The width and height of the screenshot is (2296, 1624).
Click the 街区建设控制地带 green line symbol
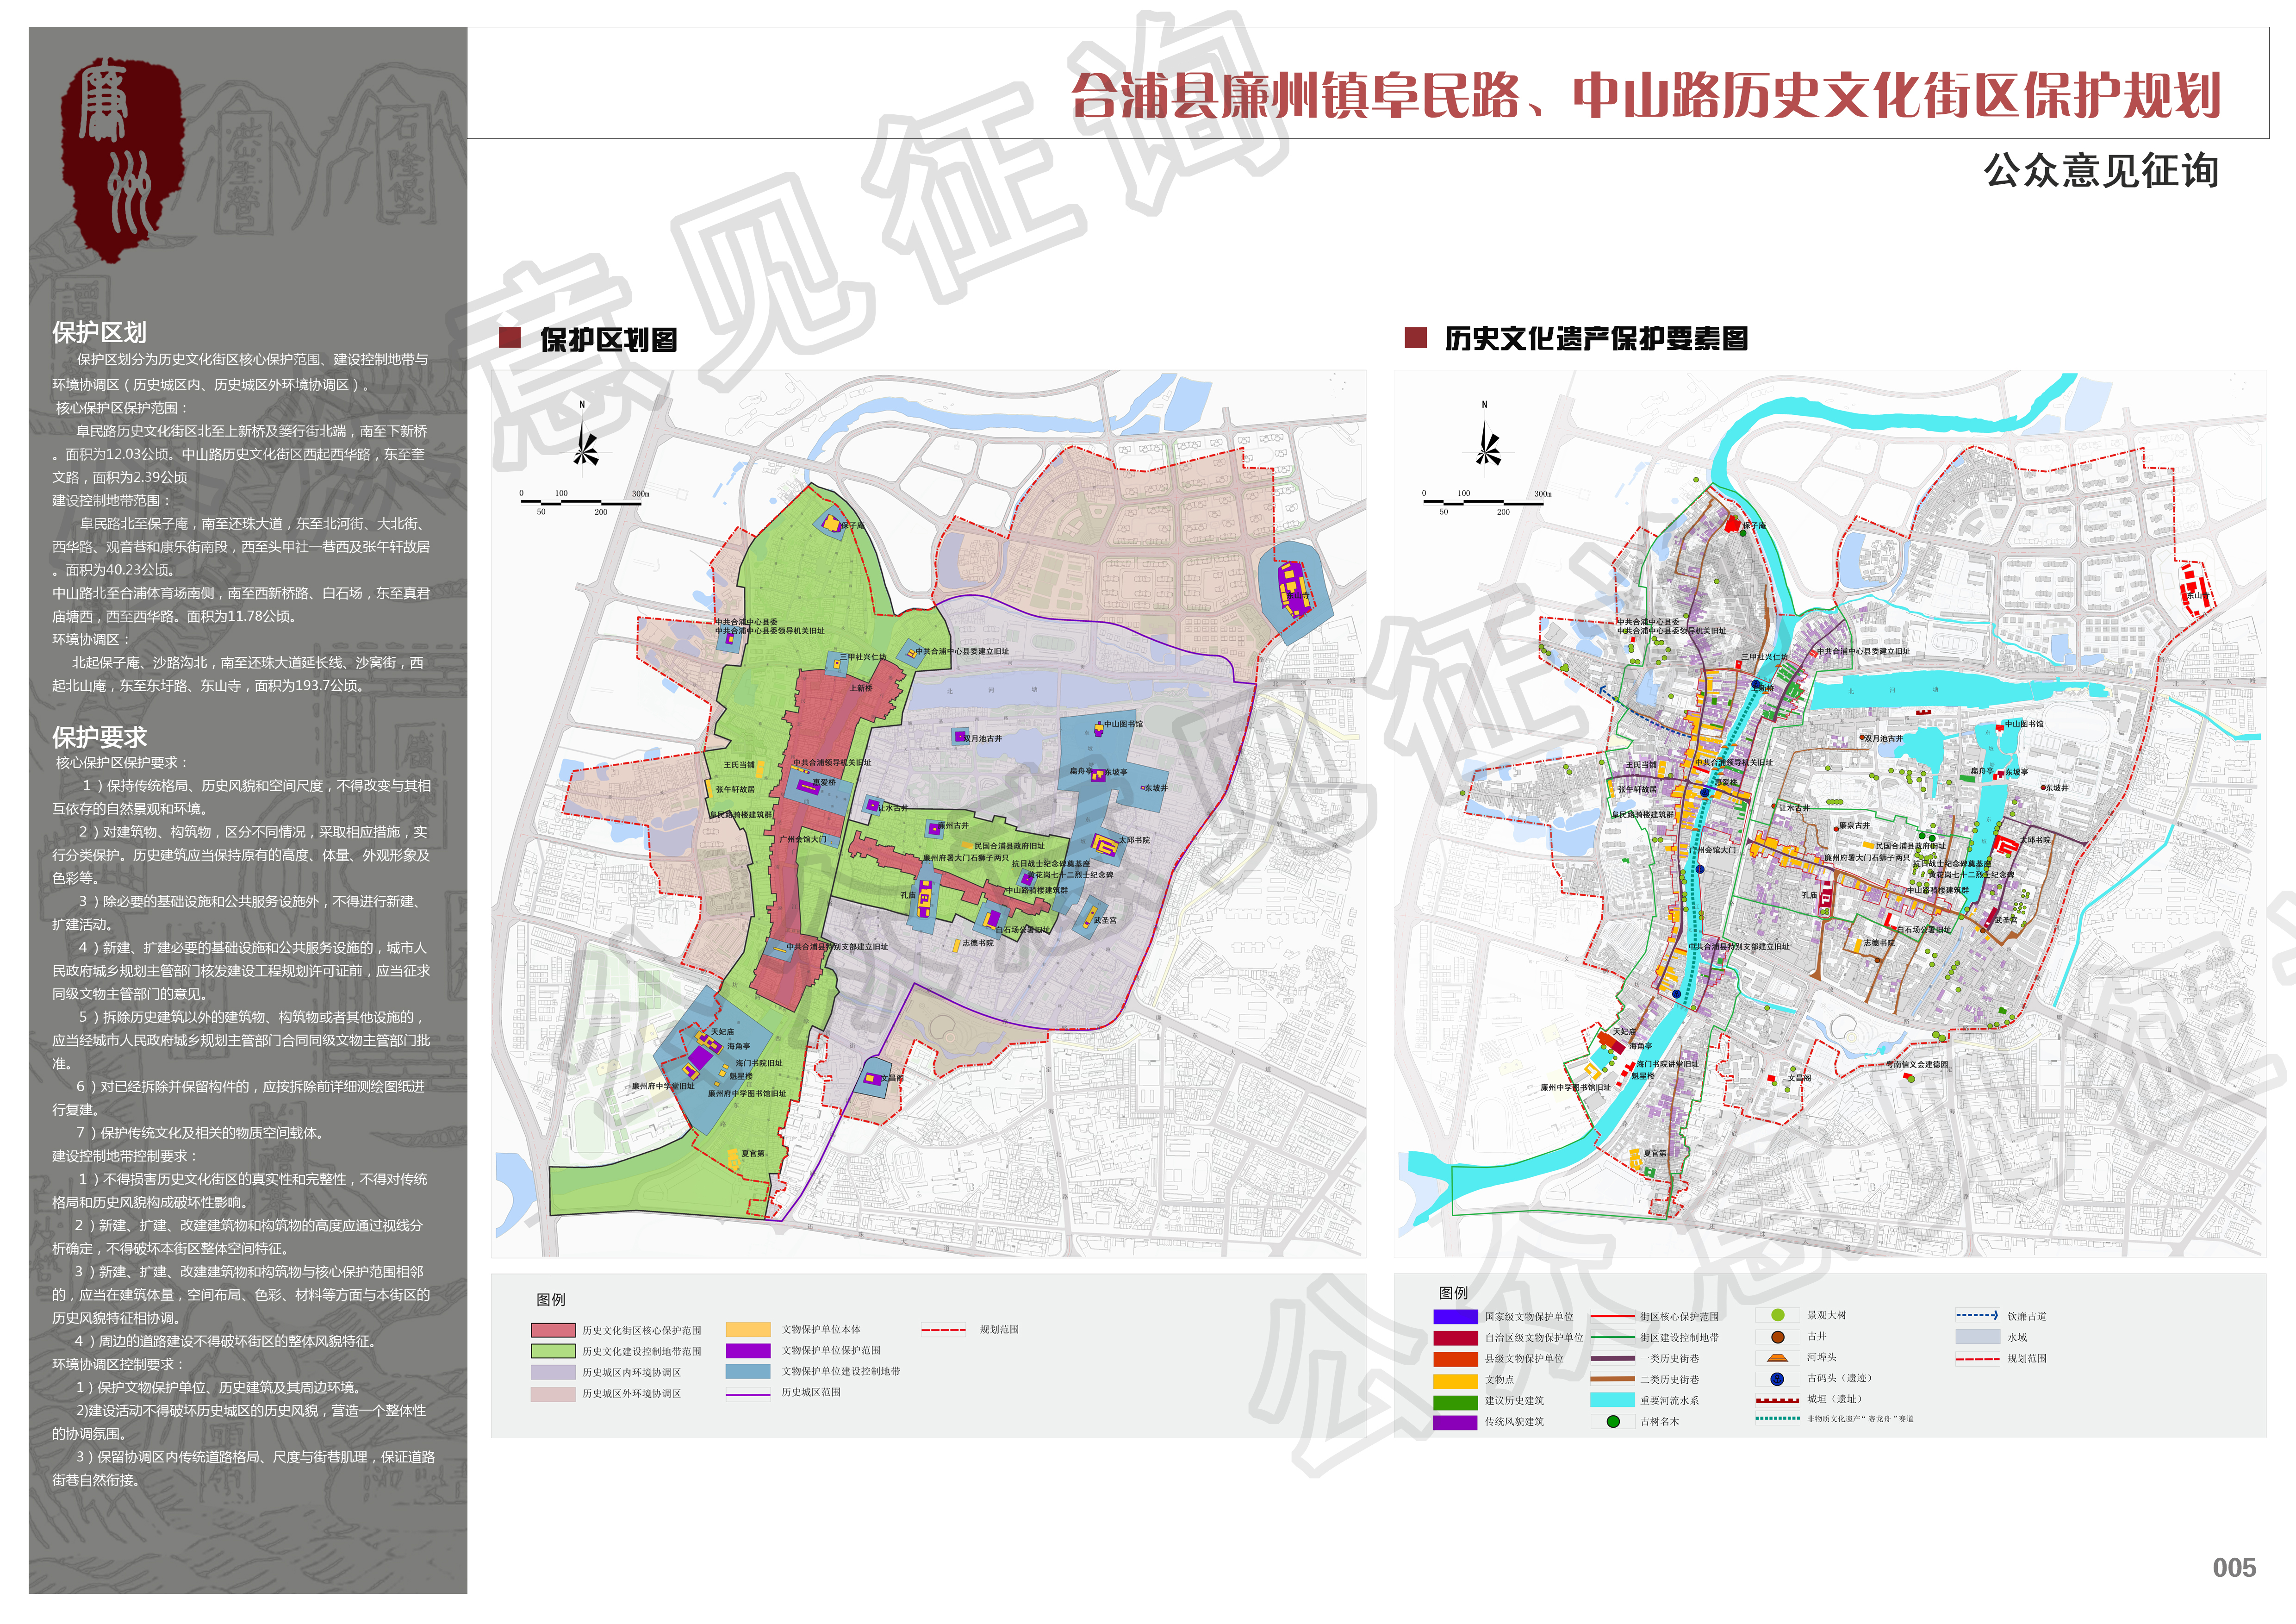tap(1612, 1337)
